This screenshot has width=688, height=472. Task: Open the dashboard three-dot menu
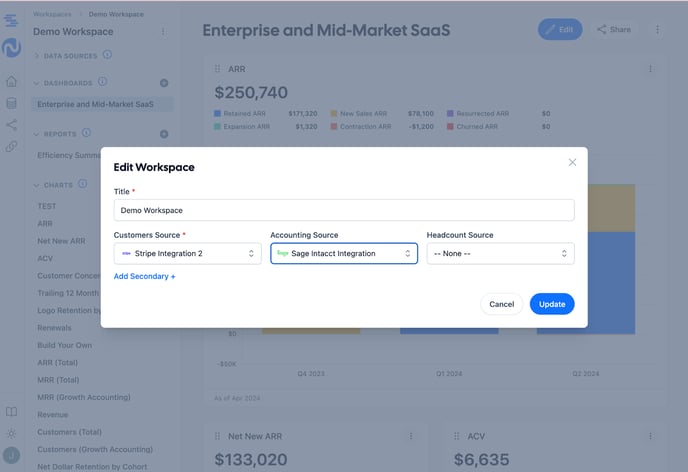click(657, 29)
